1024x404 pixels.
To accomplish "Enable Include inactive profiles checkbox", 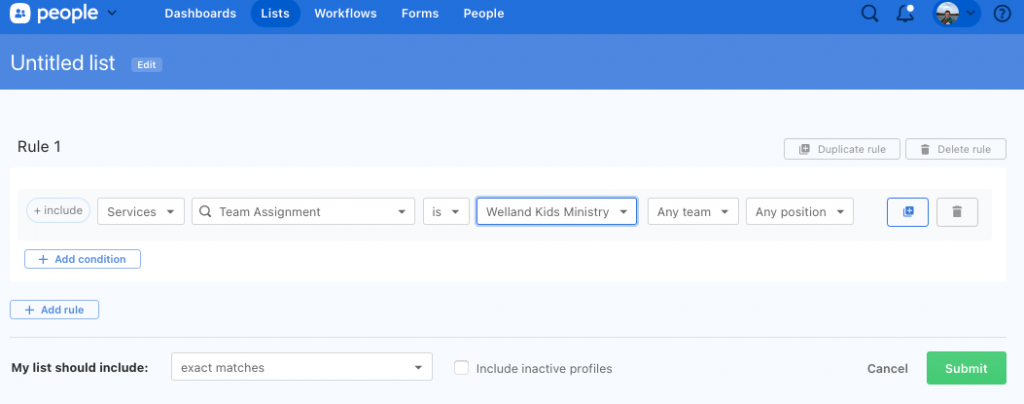I will tap(461, 368).
